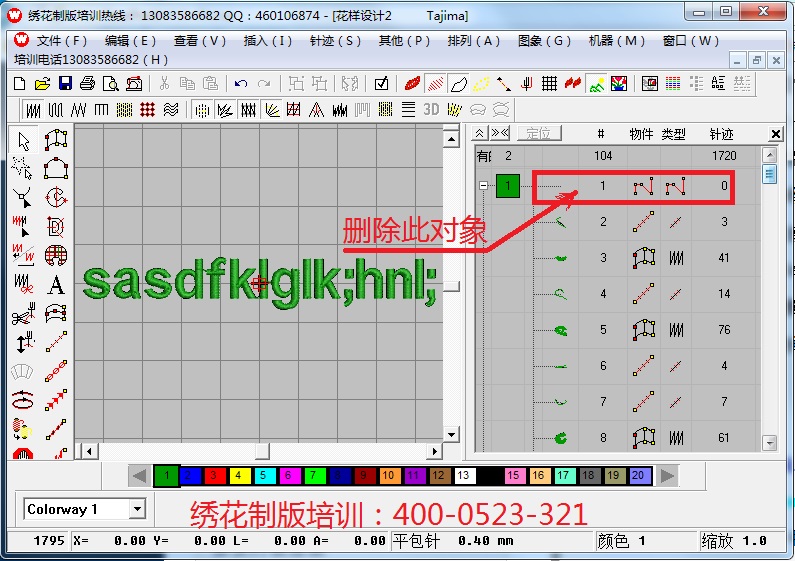Toggle the outline shape display button

point(458,84)
